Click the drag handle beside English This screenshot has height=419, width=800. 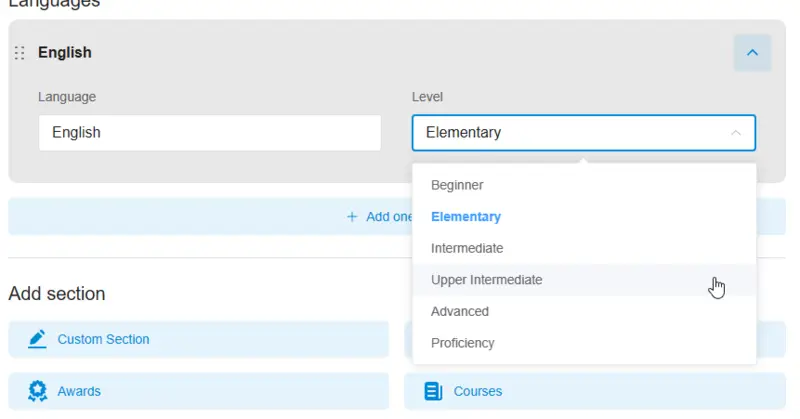tap(20, 53)
